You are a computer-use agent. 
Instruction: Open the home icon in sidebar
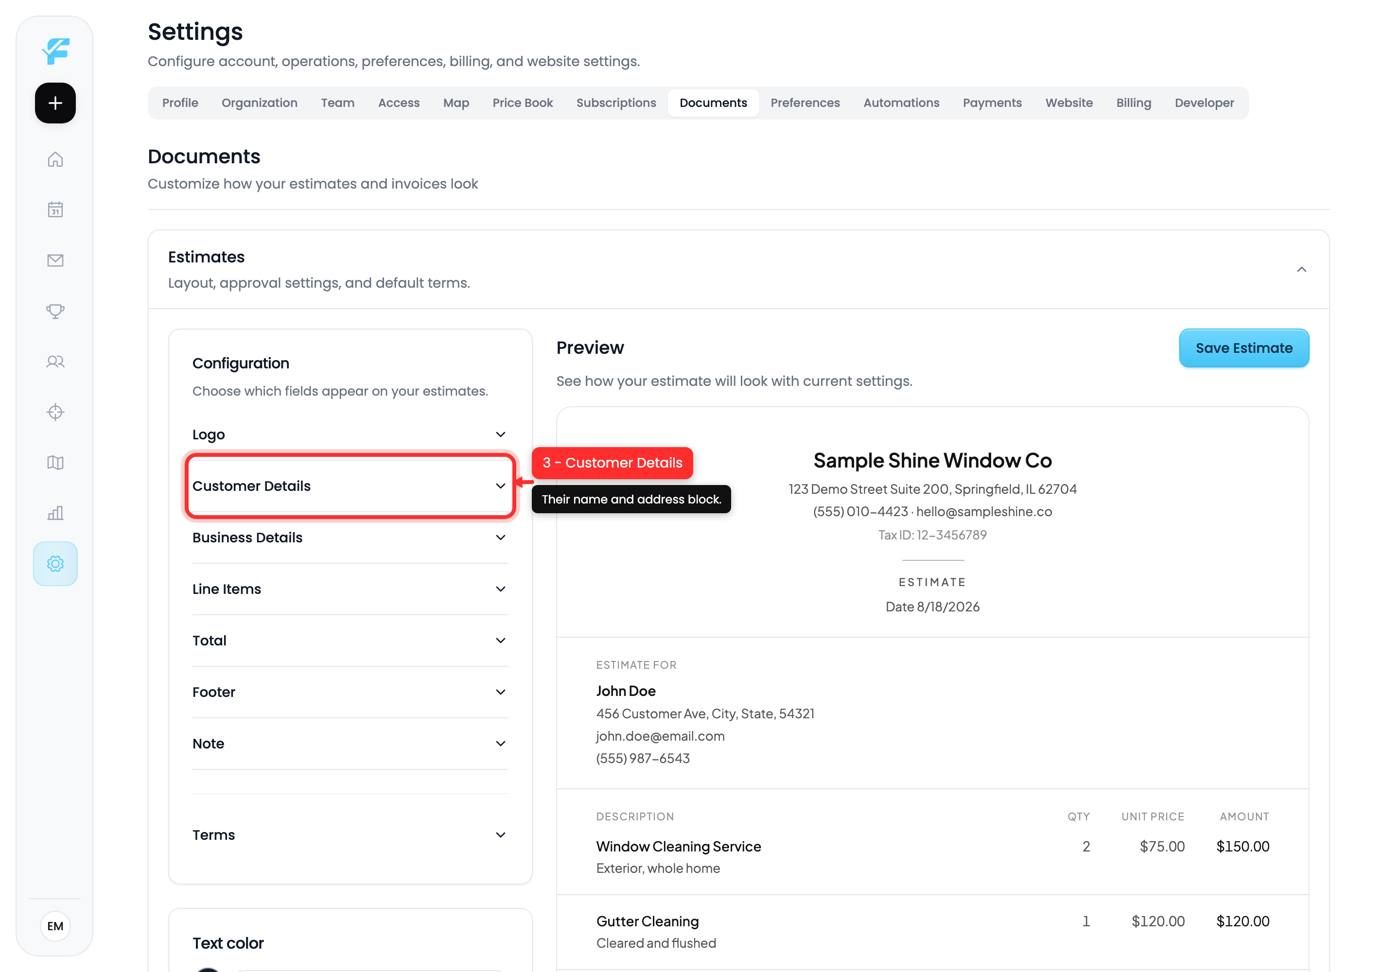pos(55,160)
